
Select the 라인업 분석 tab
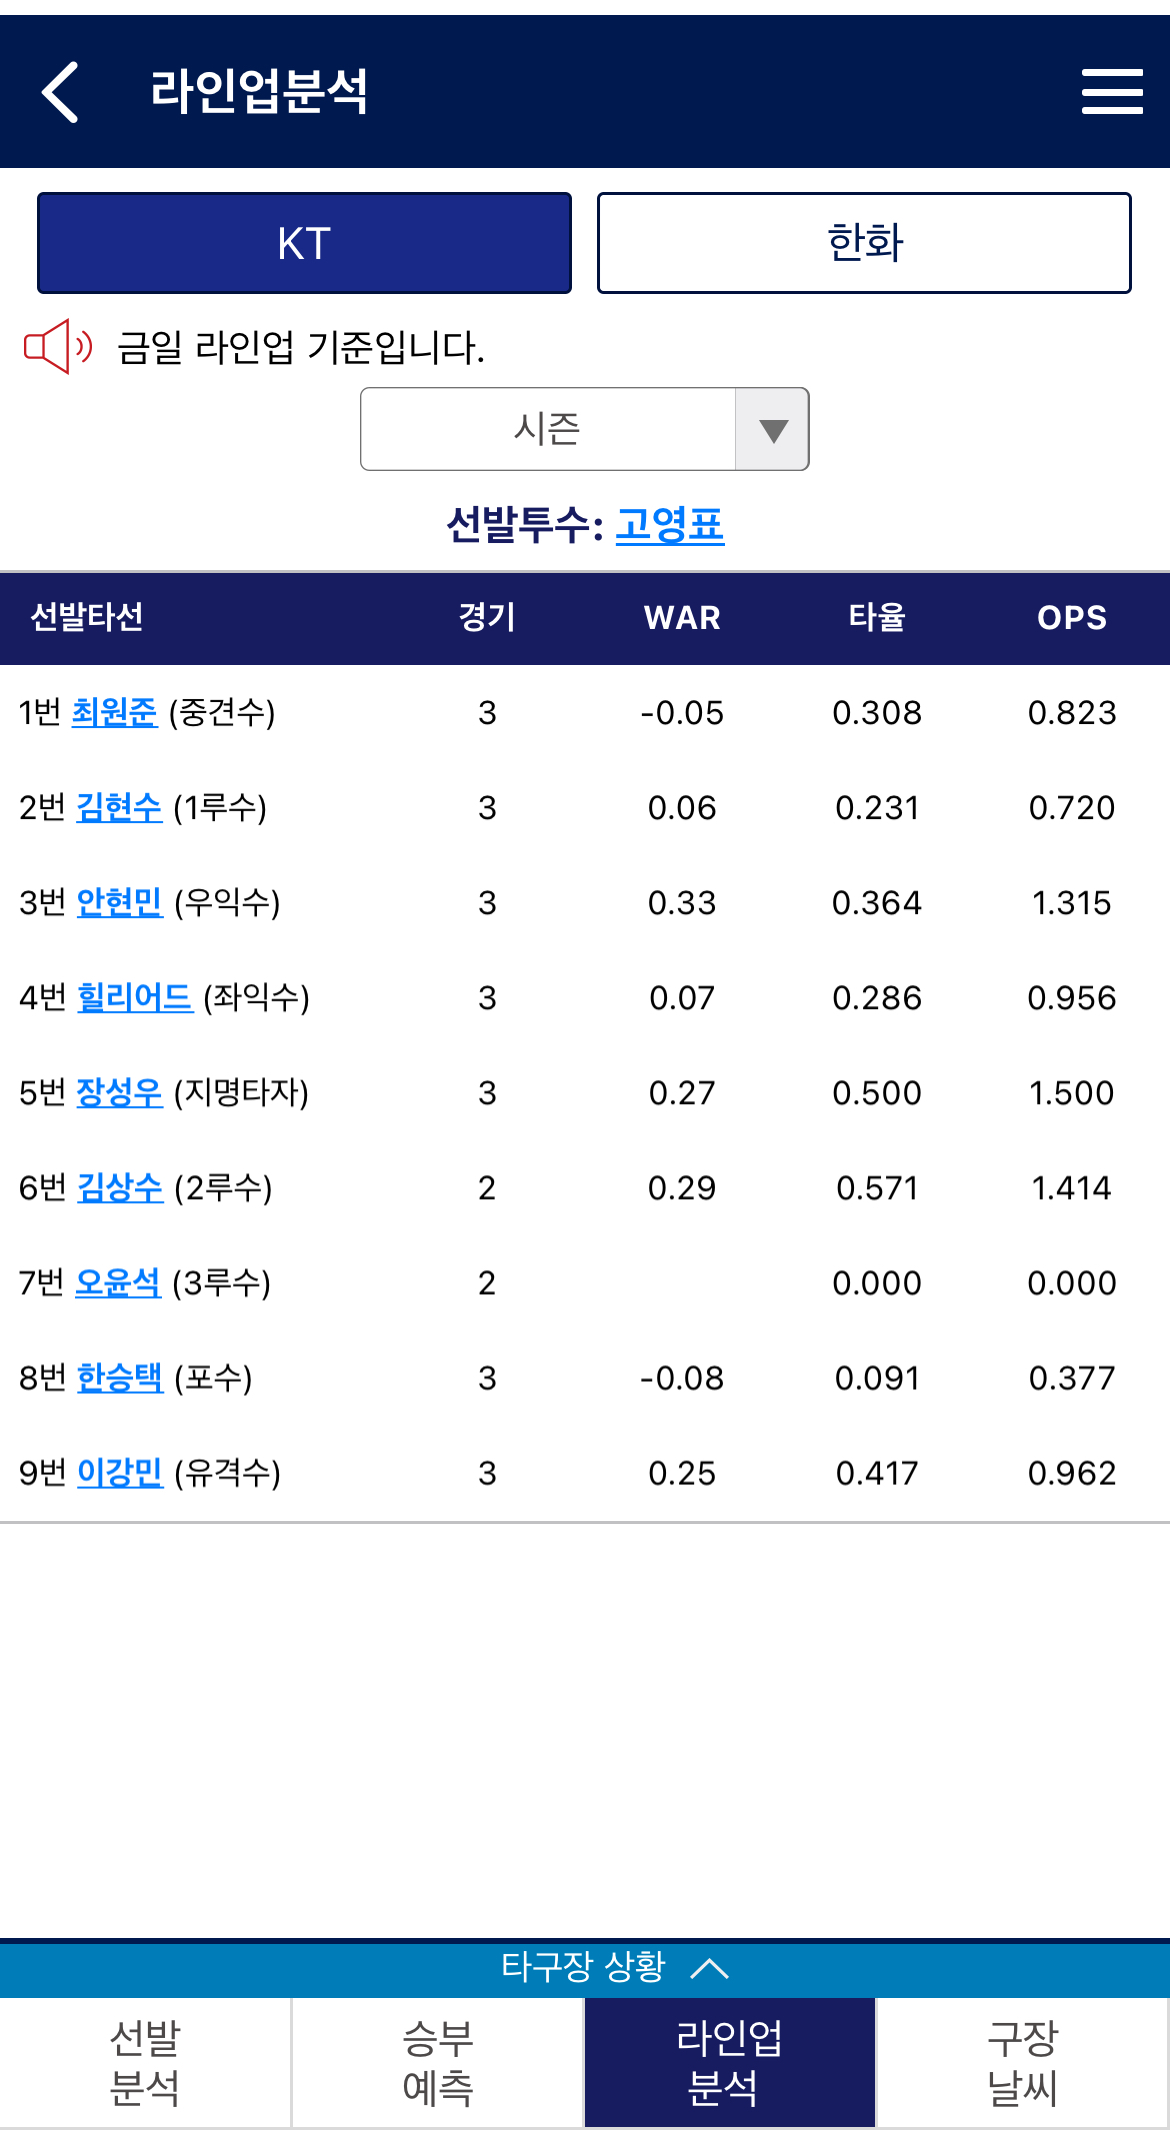pos(730,2062)
